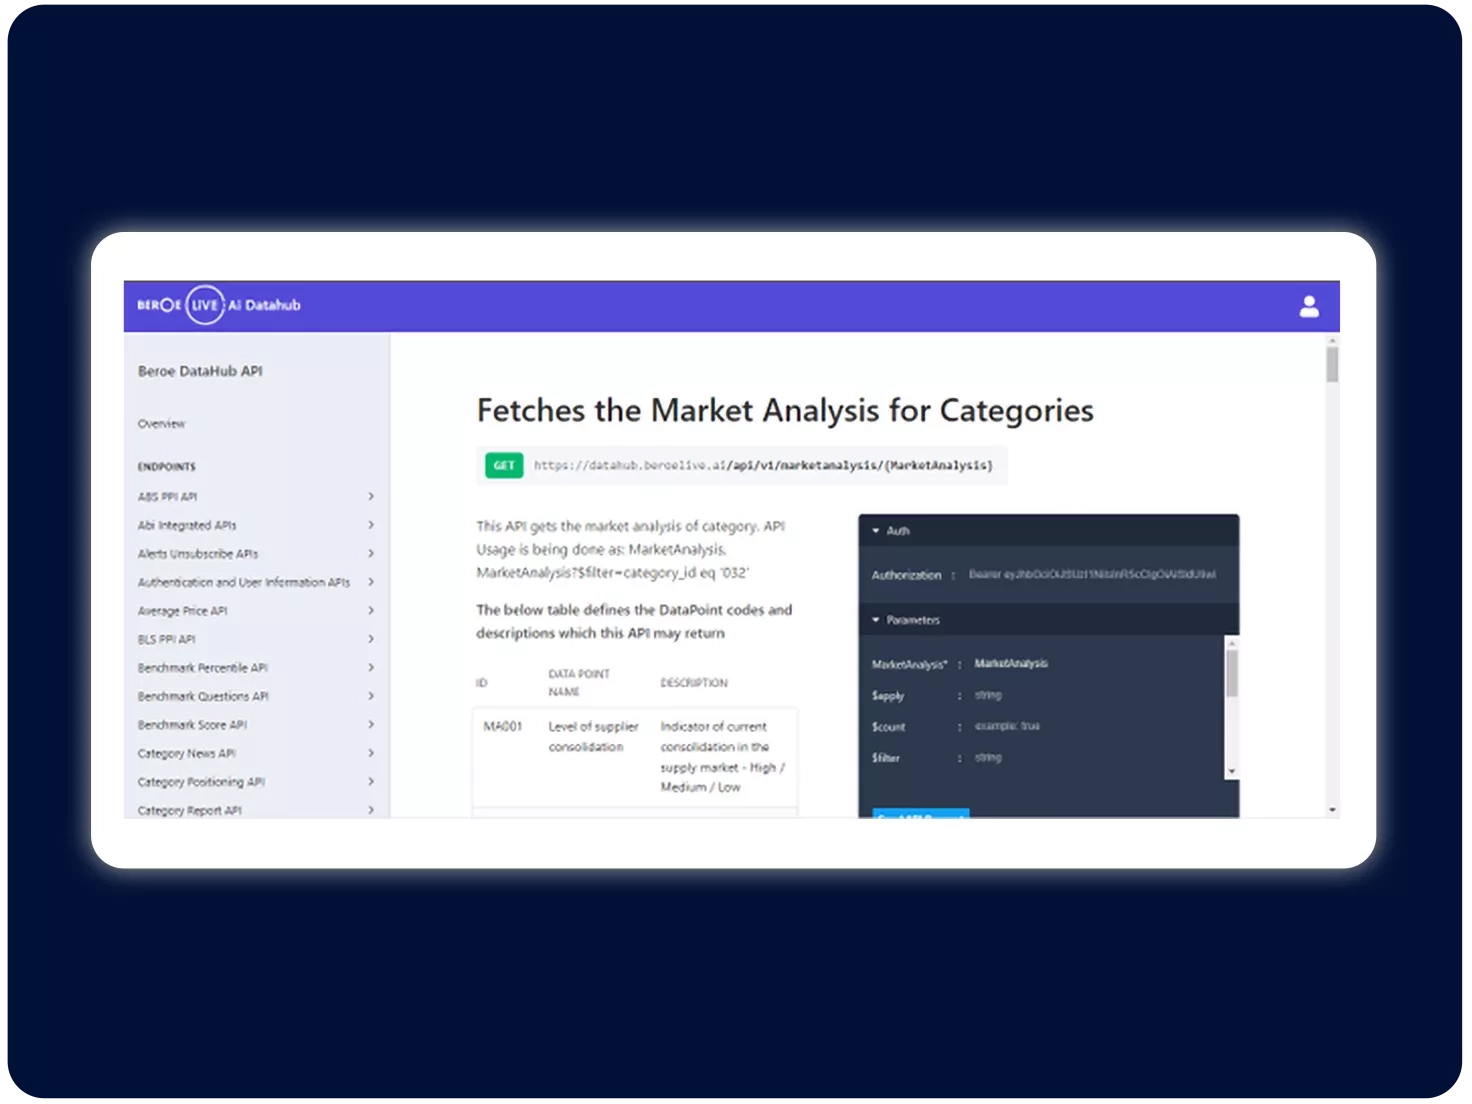Click the main page vertical scrollbar thumb

(x=1332, y=364)
